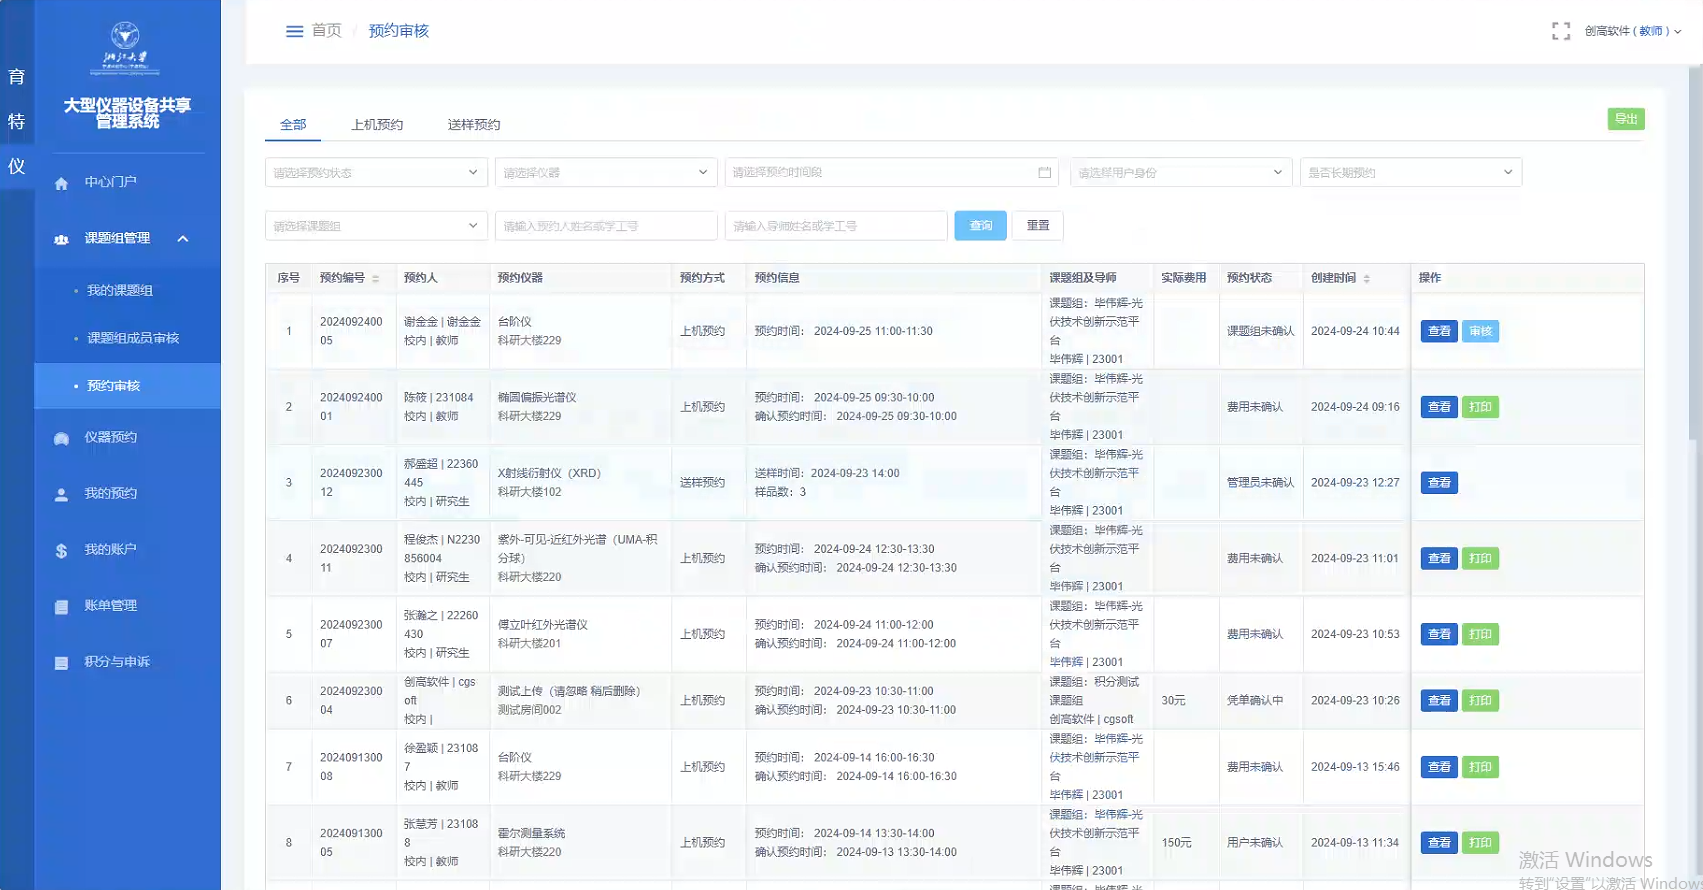
Task: Click the university logo in sidebar
Action: 125,47
